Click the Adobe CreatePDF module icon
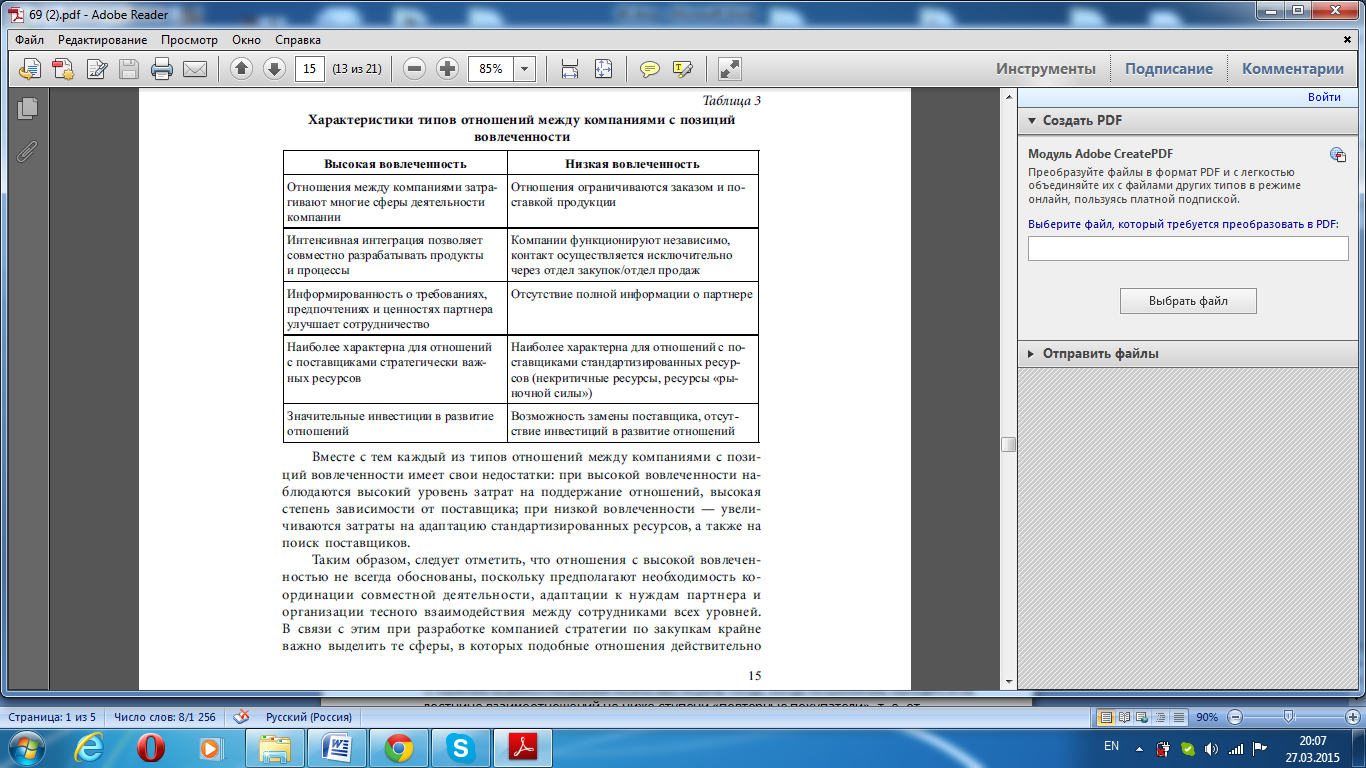Image resolution: width=1366 pixels, height=768 pixels. click(x=1338, y=154)
